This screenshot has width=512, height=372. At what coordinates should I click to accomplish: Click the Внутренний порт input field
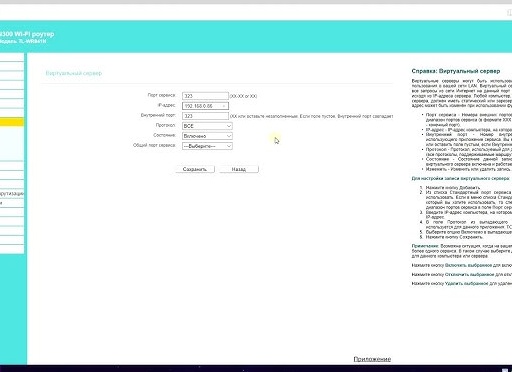205,116
